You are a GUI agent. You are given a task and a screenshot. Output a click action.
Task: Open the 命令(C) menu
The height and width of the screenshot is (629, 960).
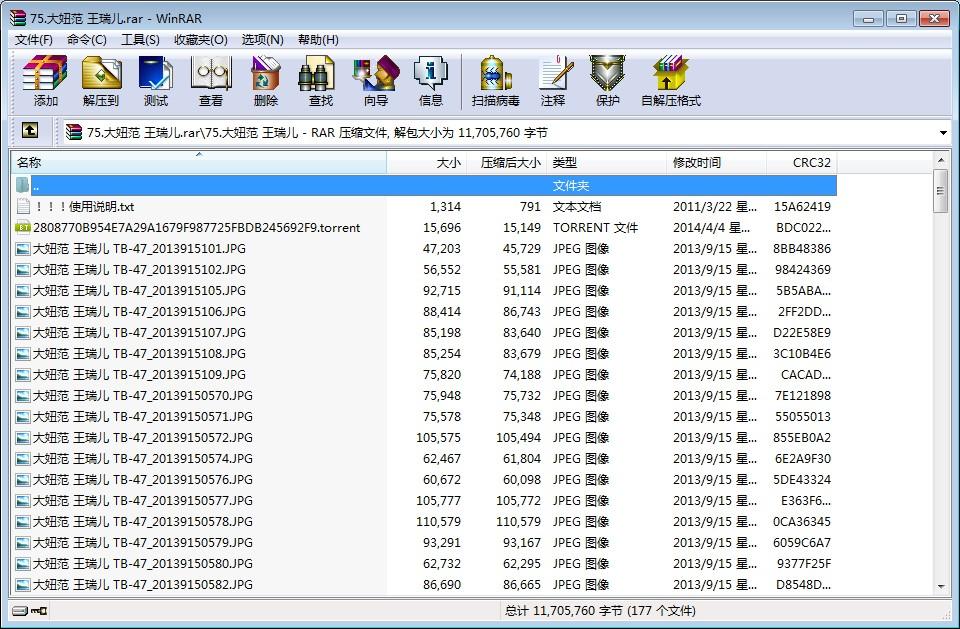pos(87,40)
